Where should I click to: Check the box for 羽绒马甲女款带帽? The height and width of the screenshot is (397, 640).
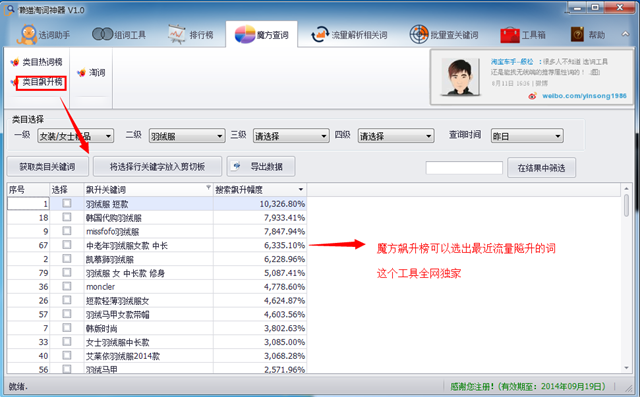coord(67,314)
